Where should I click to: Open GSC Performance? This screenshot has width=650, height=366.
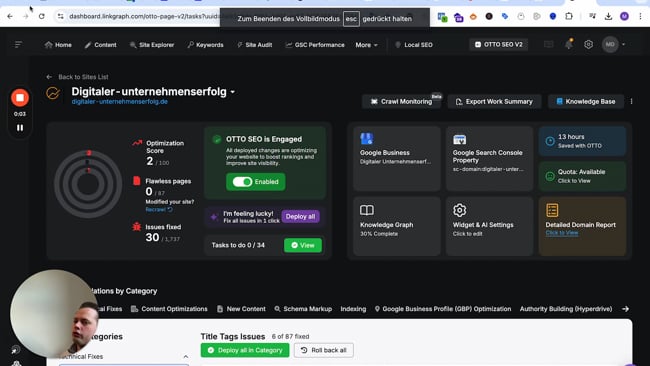click(315, 45)
